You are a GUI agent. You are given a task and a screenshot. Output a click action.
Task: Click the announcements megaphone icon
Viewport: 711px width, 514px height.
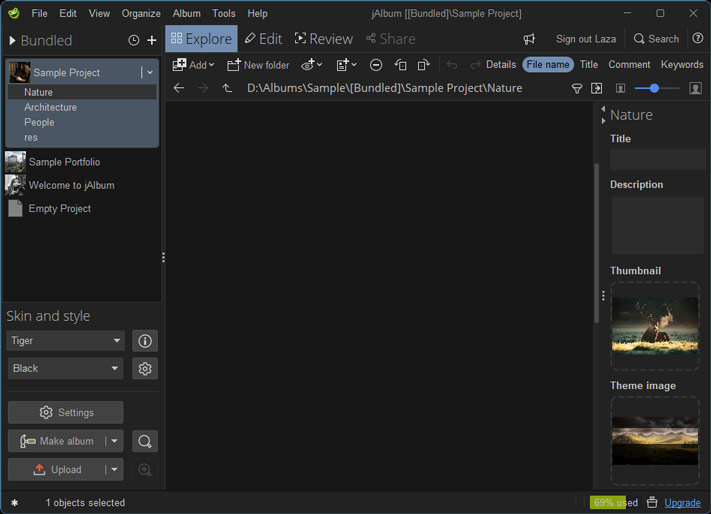tap(529, 39)
